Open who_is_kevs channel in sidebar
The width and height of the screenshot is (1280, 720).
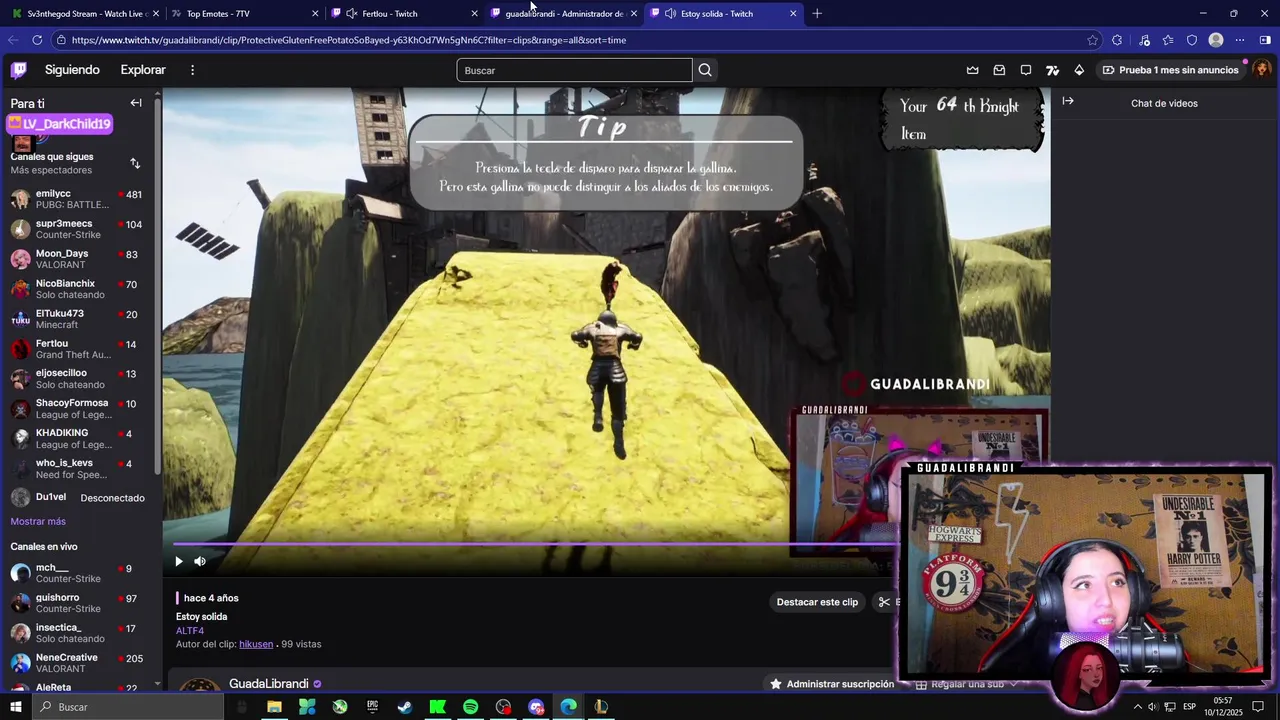click(78, 469)
